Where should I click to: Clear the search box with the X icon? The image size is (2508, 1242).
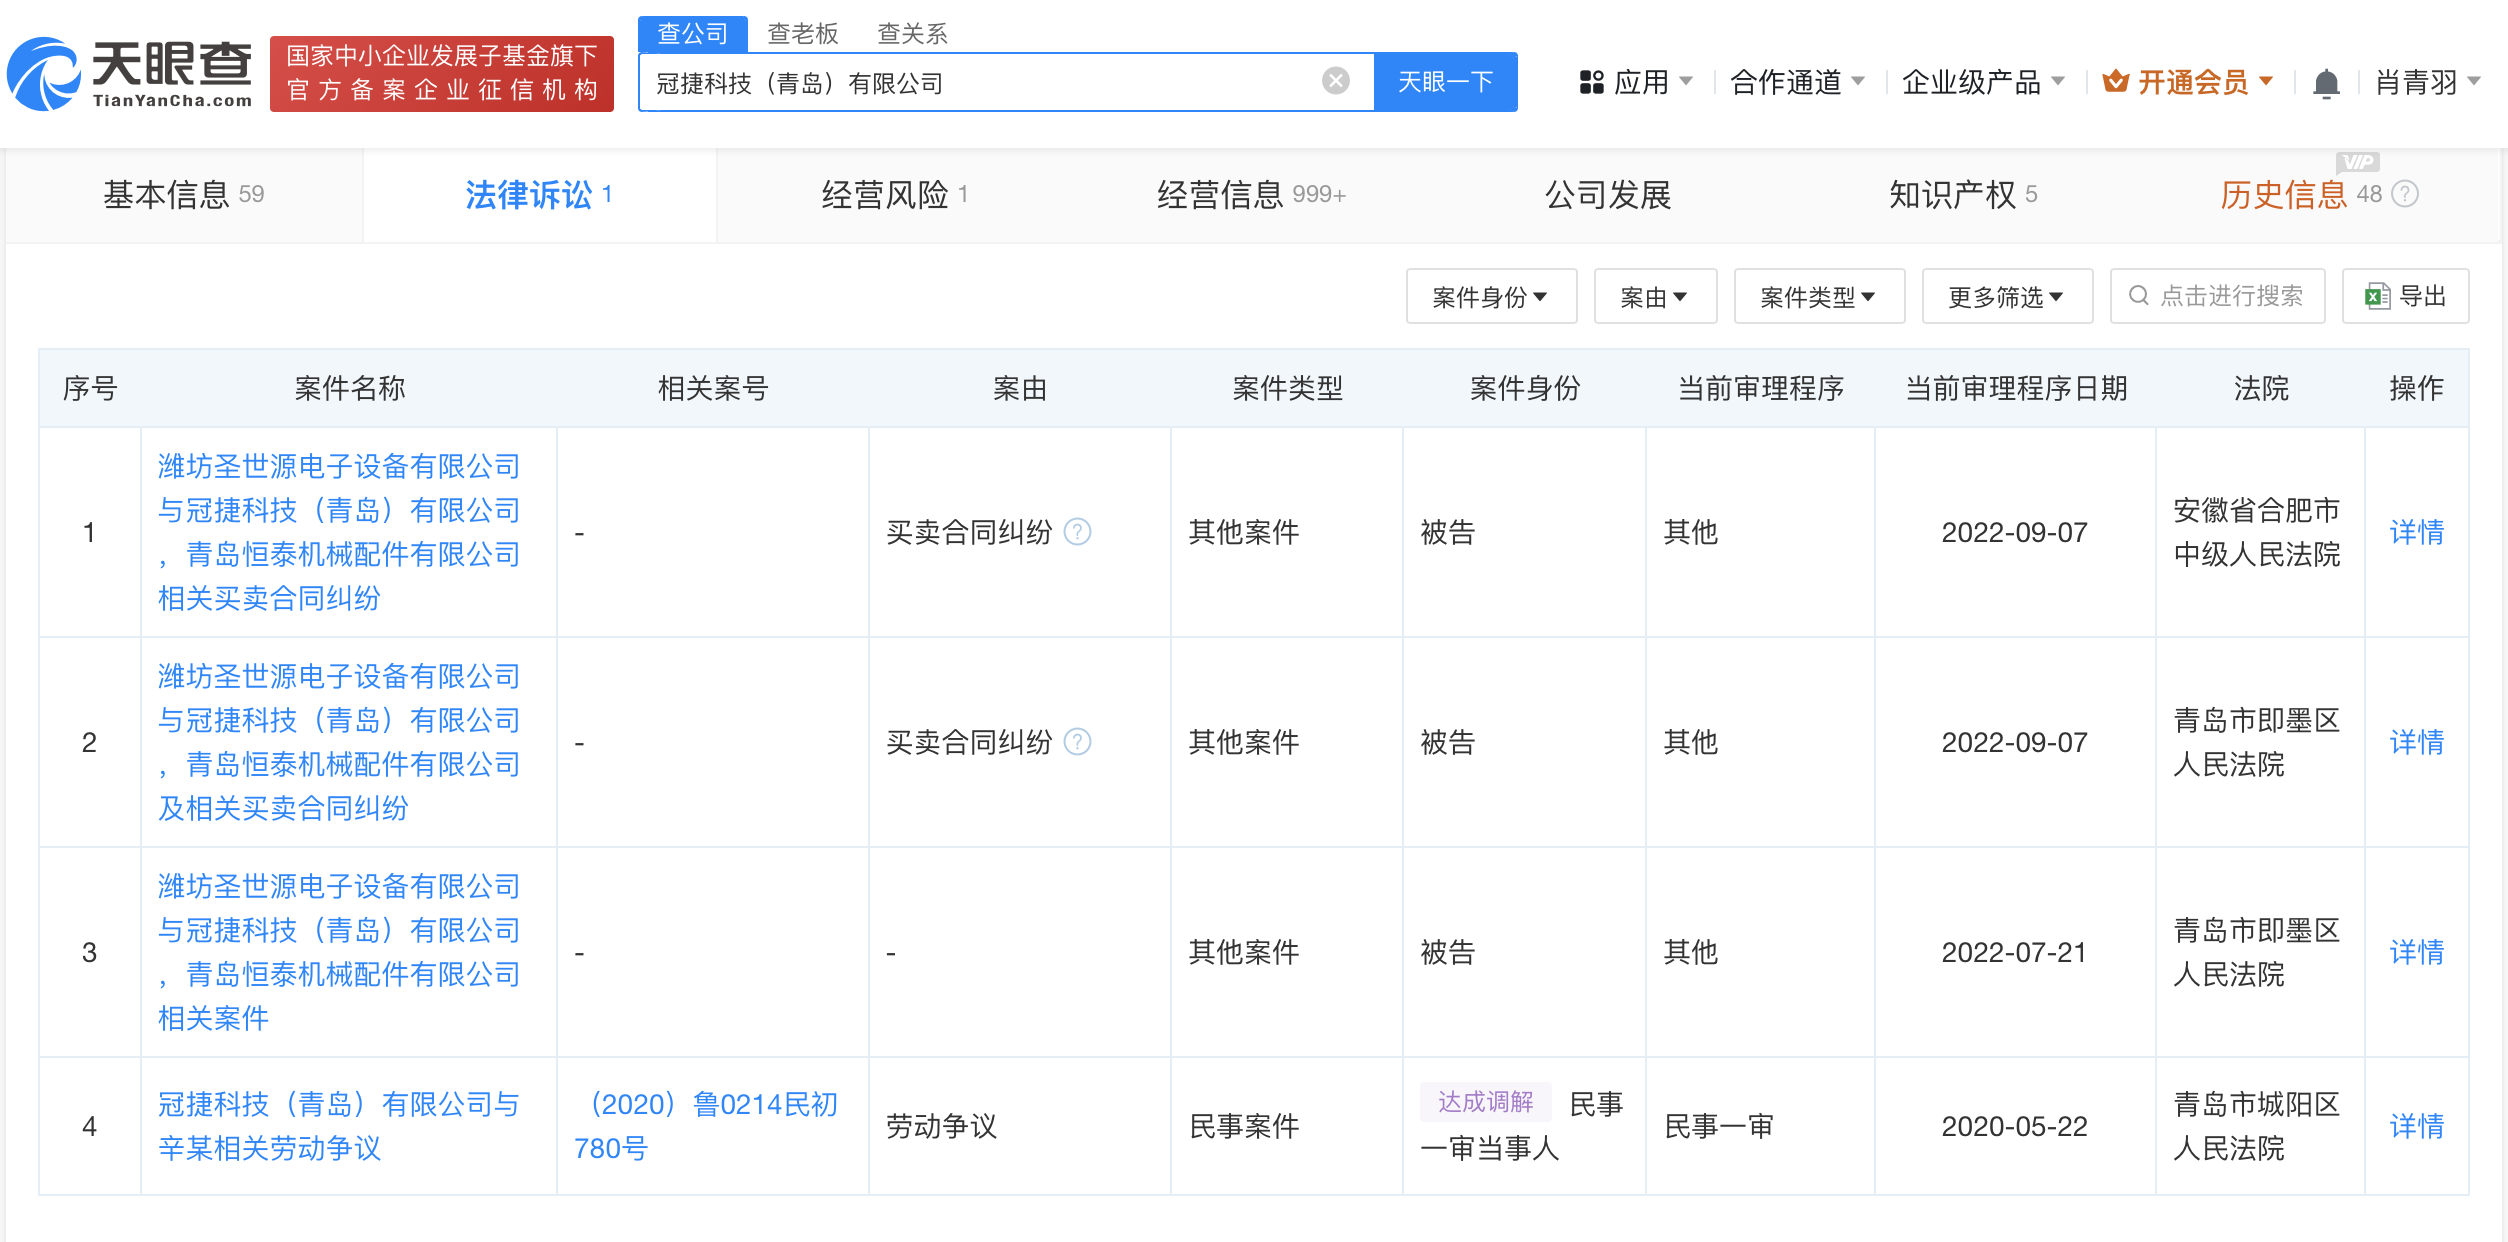[1335, 81]
